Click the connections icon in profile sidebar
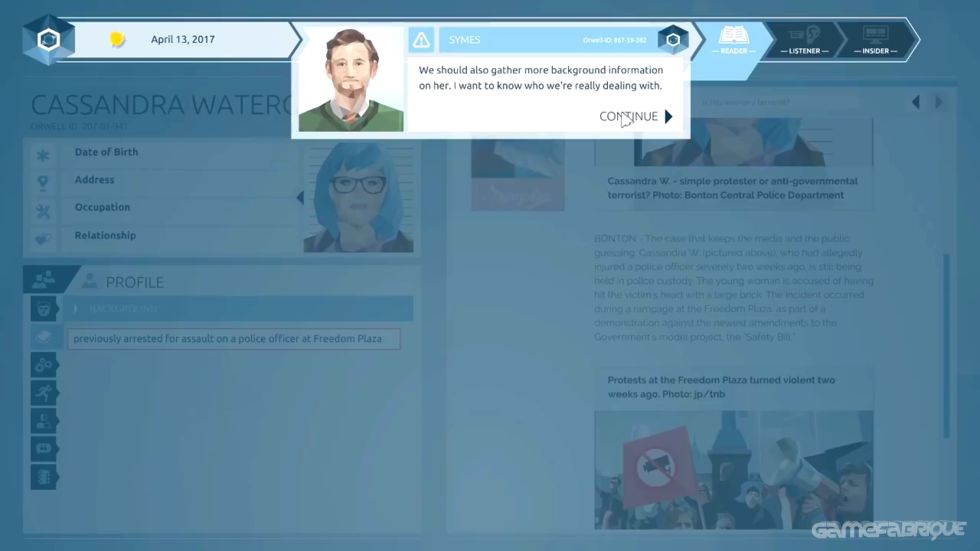This screenshot has height=551, width=980. pyautogui.click(x=43, y=365)
